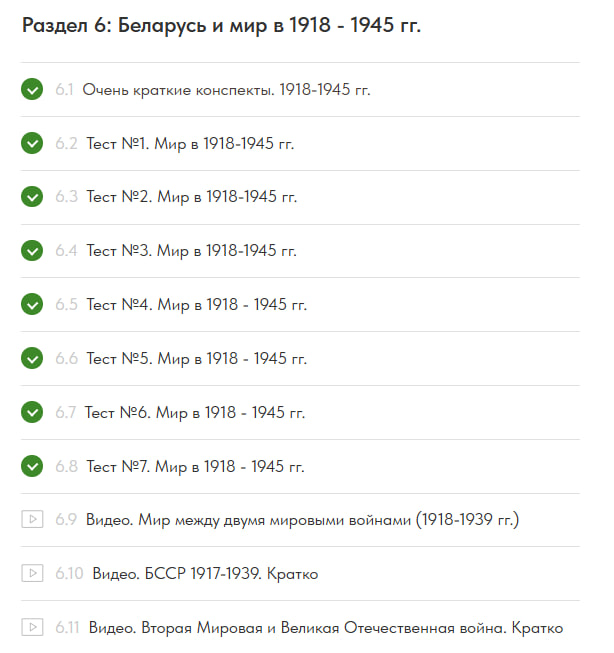Click completed checkmark next to Тест №1

point(32,144)
